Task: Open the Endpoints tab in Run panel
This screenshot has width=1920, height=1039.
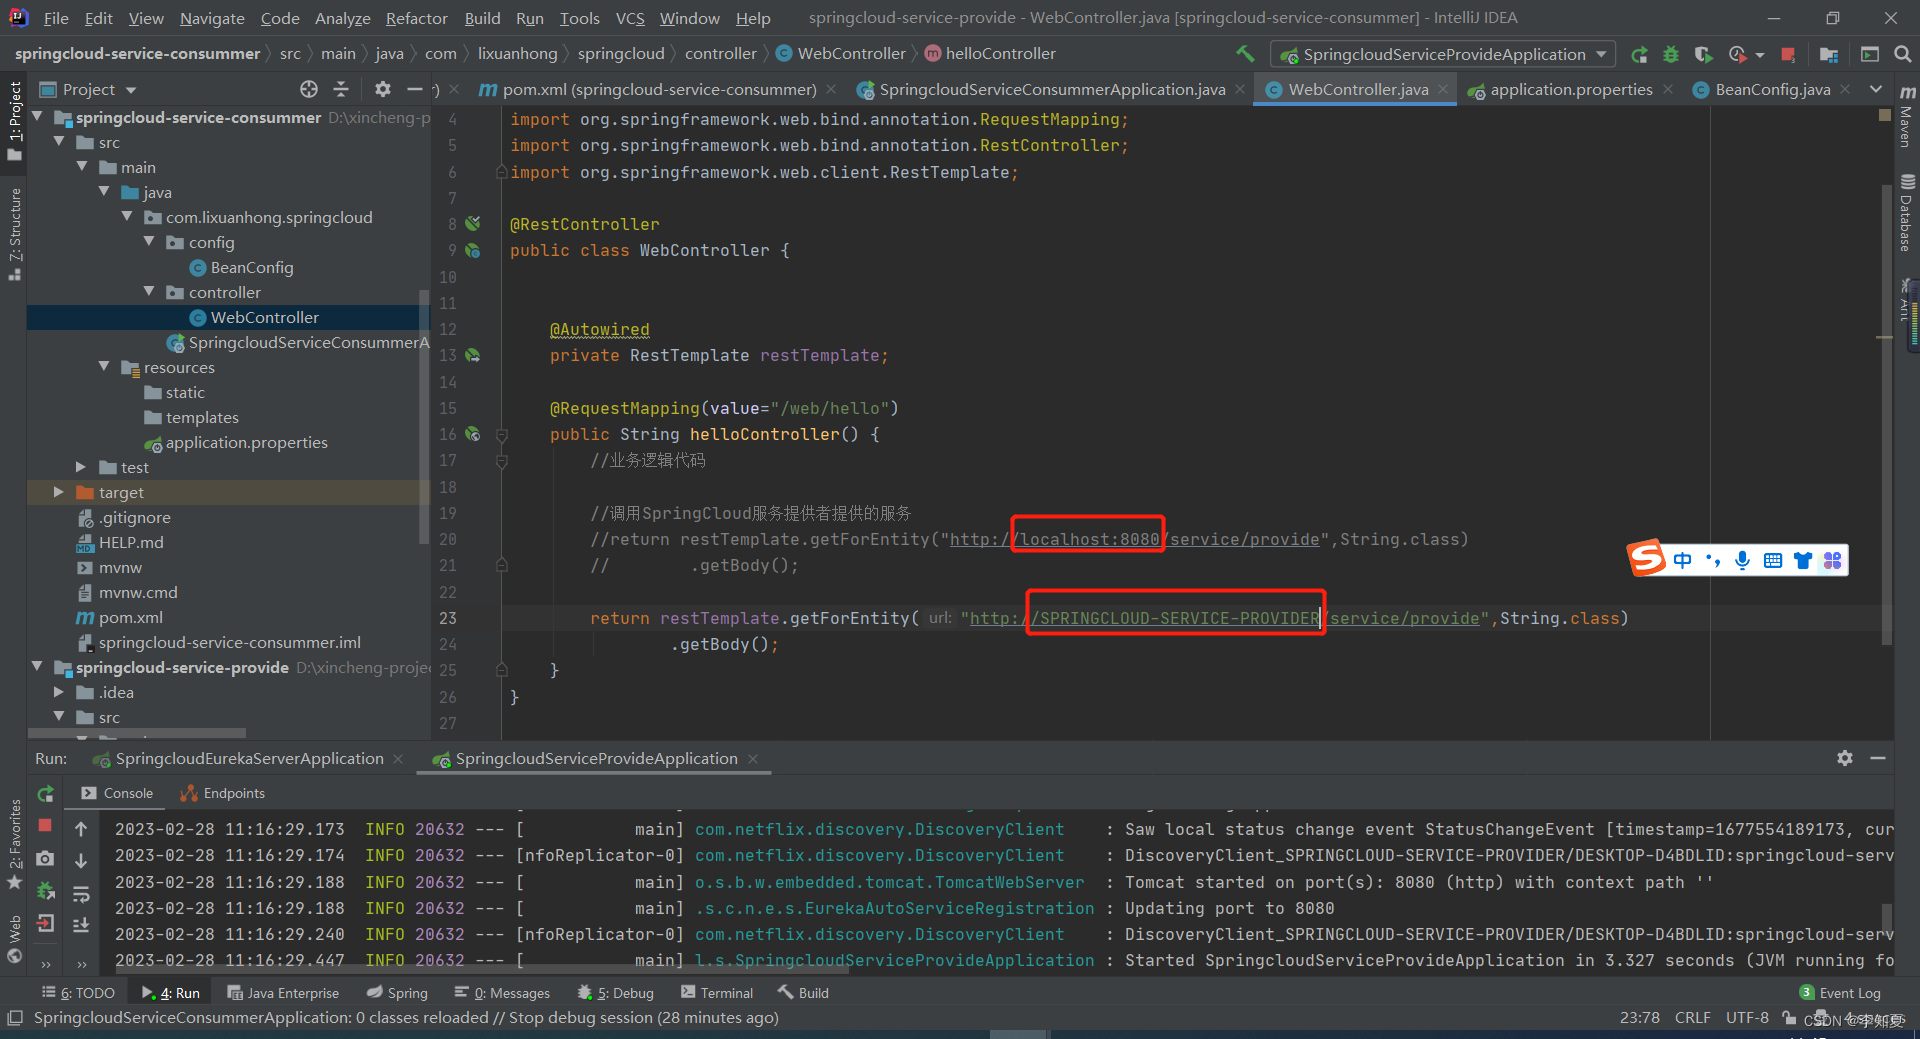Action: [x=223, y=793]
